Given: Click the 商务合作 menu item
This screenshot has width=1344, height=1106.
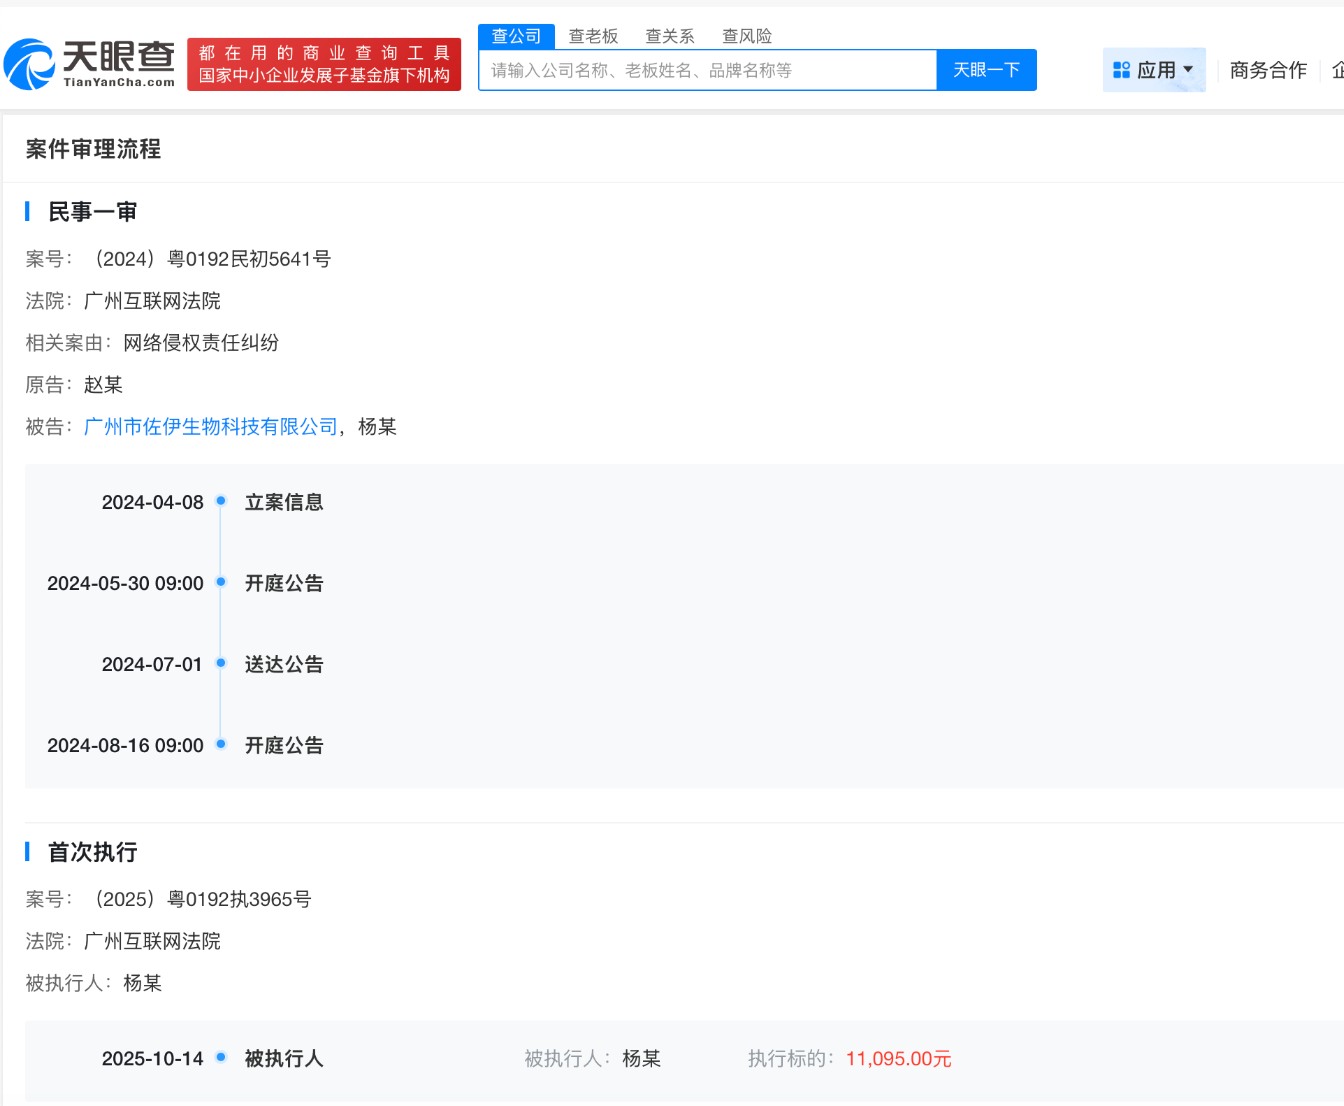Looking at the screenshot, I should click(1267, 69).
